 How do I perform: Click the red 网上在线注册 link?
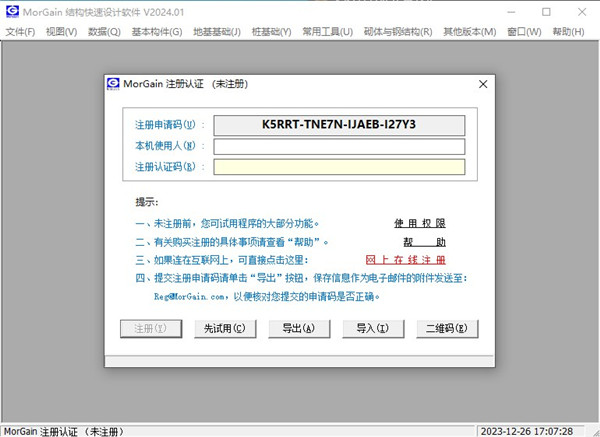coord(406,260)
